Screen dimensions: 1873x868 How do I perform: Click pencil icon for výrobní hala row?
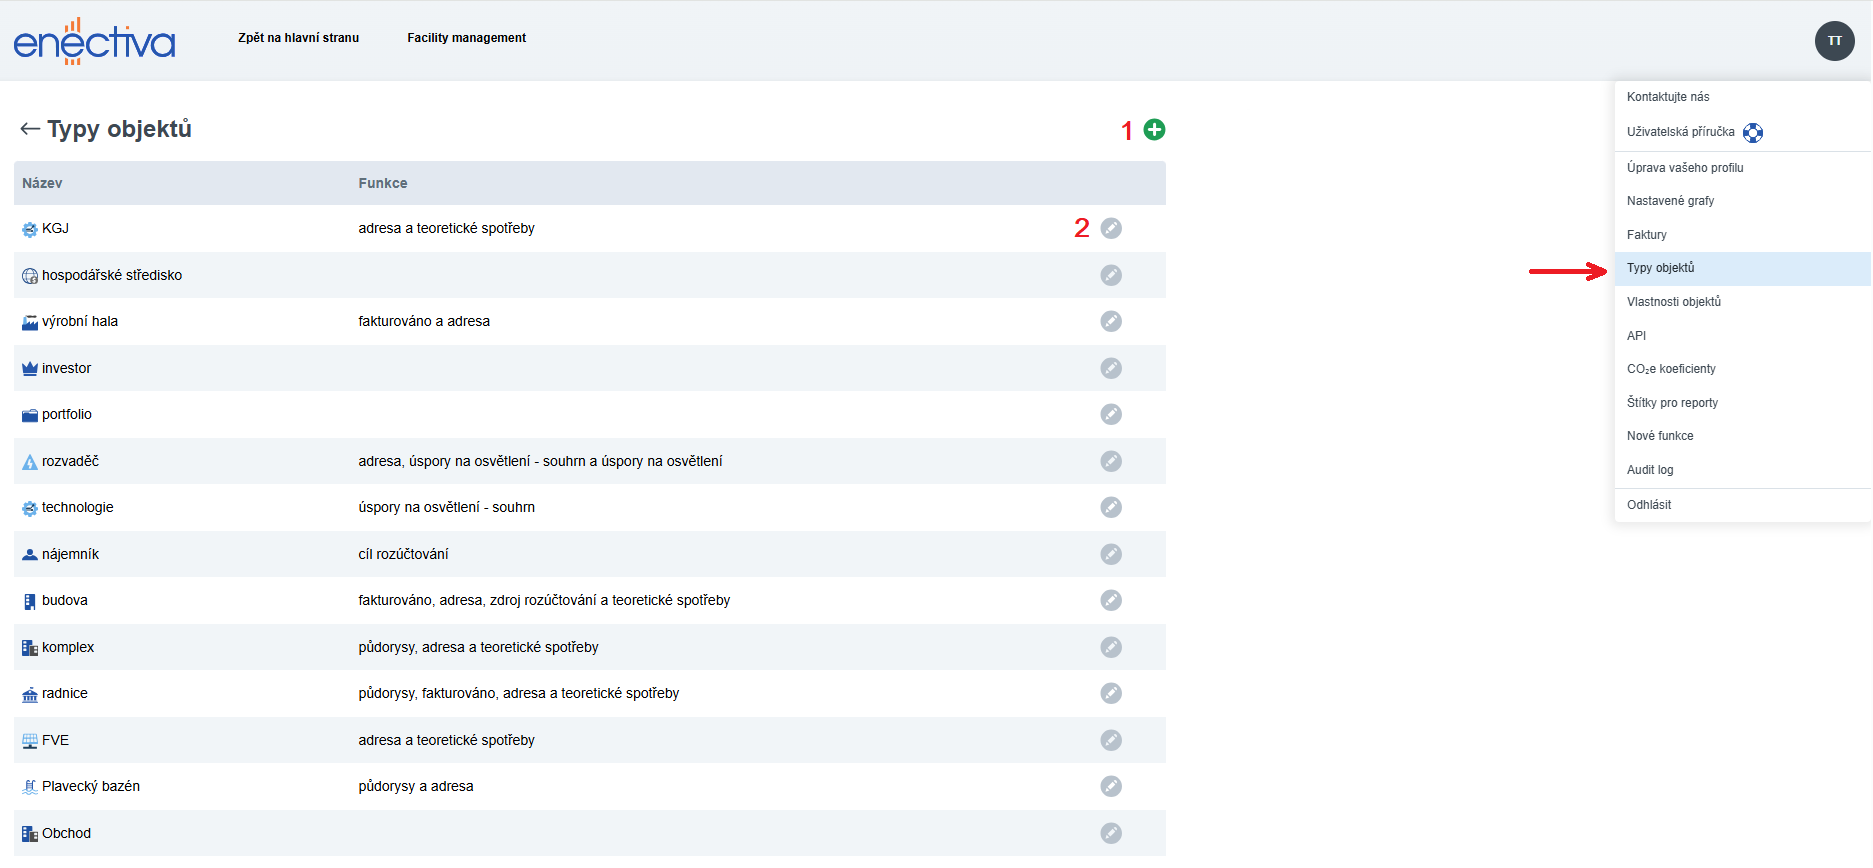click(1111, 322)
